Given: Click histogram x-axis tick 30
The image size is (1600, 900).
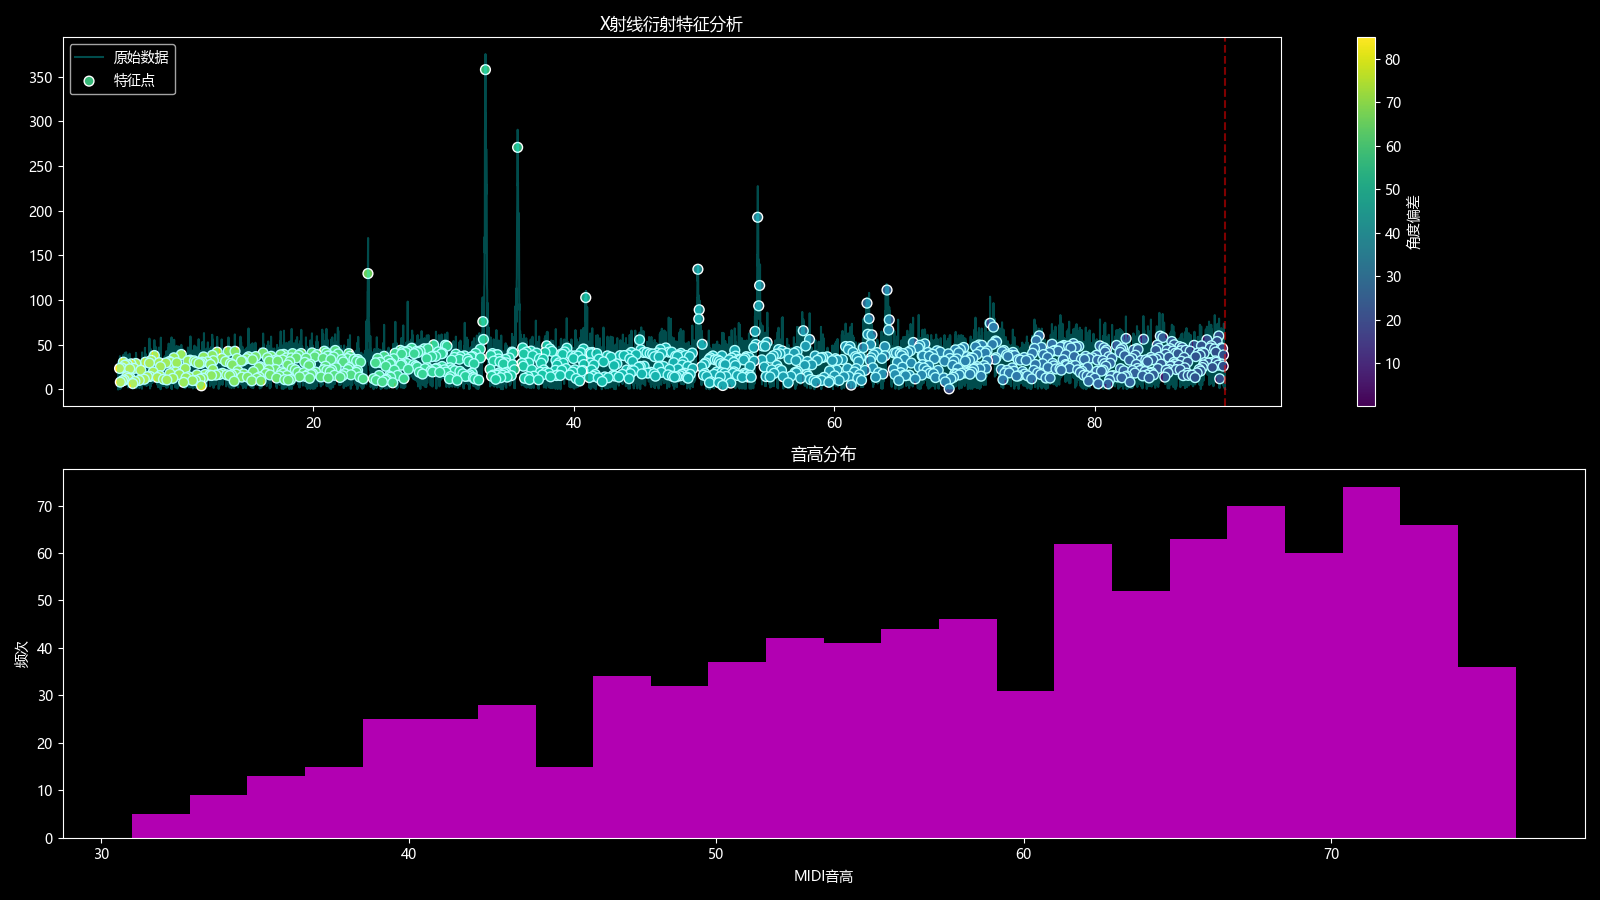Looking at the screenshot, I should point(101,854).
